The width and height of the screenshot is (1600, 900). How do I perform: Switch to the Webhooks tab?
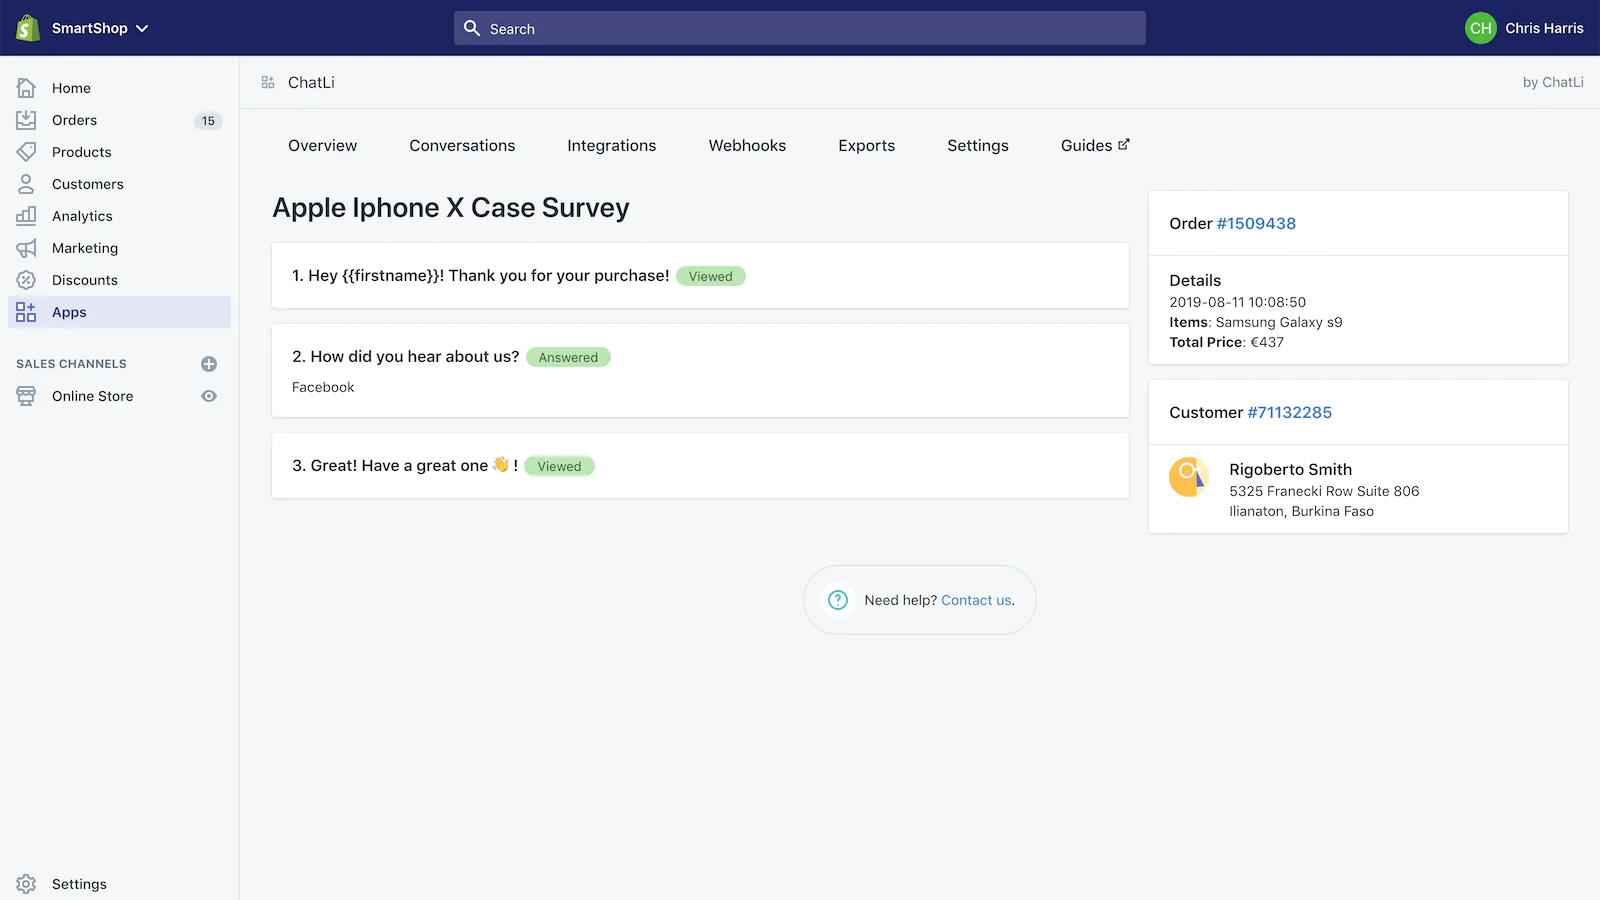click(747, 145)
